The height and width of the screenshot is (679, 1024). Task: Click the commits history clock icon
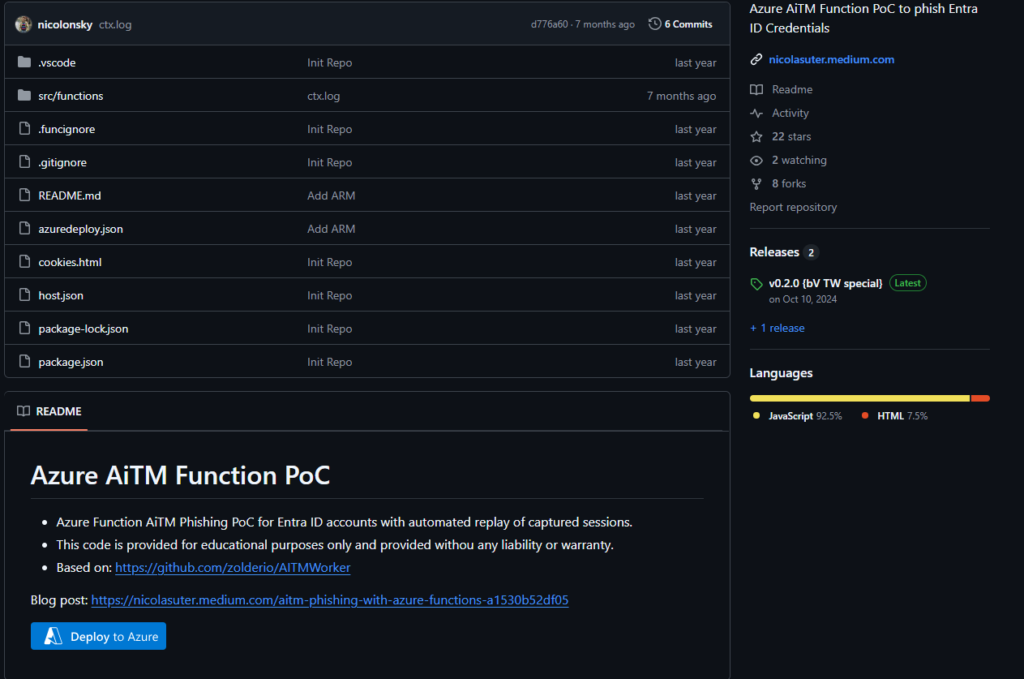654,24
